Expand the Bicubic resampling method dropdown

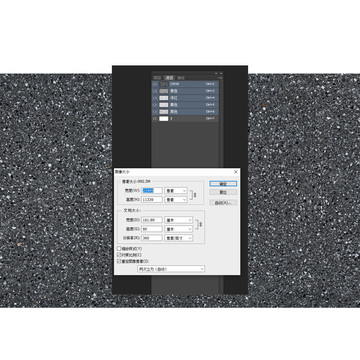tap(171, 269)
